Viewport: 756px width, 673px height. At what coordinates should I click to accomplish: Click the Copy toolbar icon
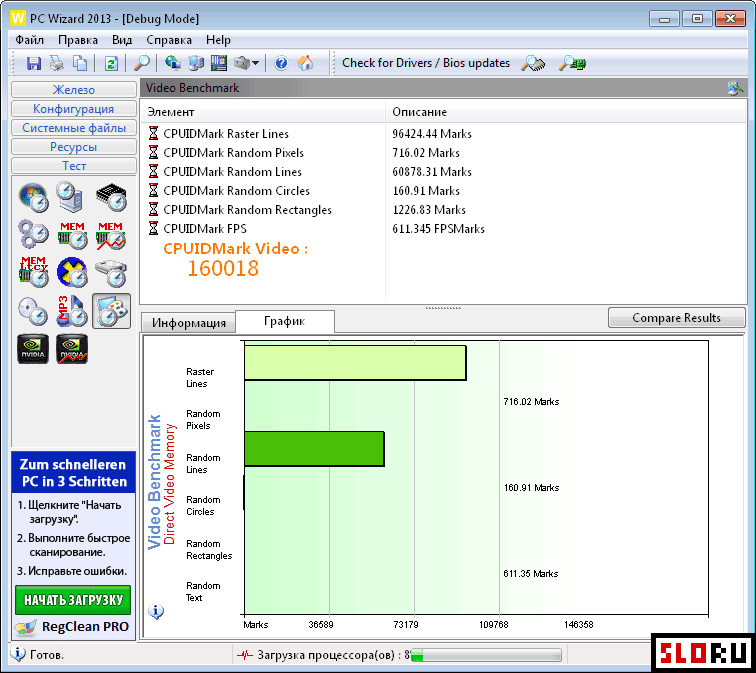click(80, 63)
